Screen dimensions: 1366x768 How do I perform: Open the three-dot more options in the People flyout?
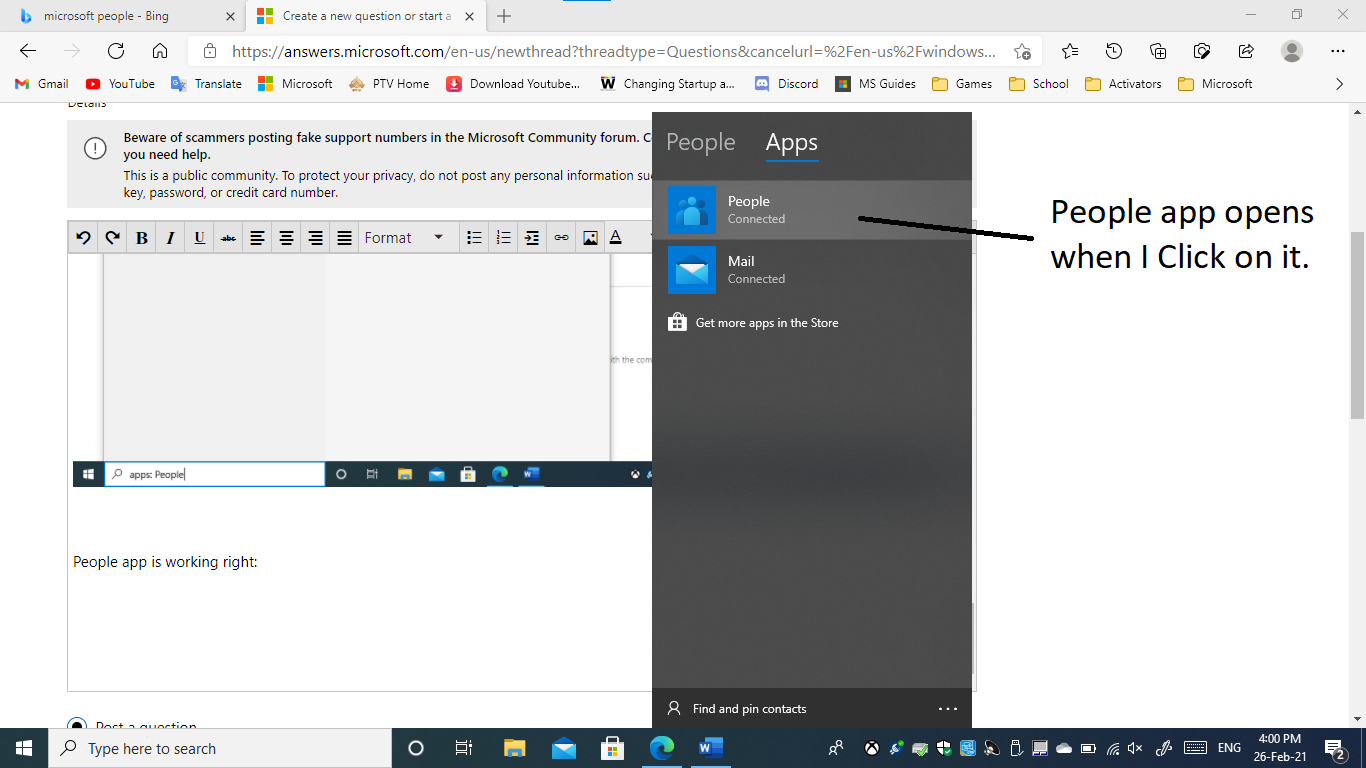(x=948, y=709)
